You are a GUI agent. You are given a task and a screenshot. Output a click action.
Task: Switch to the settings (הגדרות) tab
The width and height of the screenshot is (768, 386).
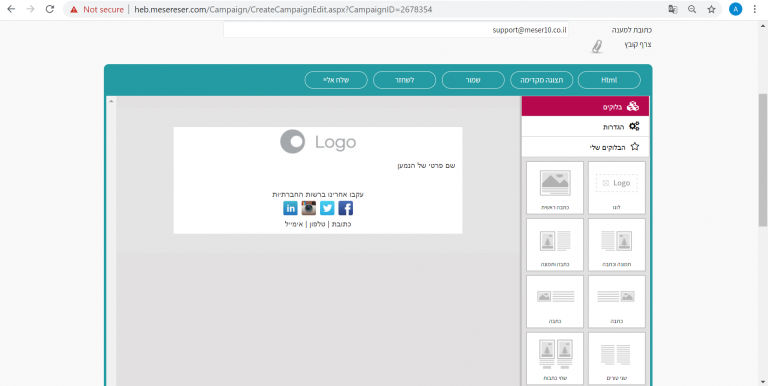click(585, 126)
